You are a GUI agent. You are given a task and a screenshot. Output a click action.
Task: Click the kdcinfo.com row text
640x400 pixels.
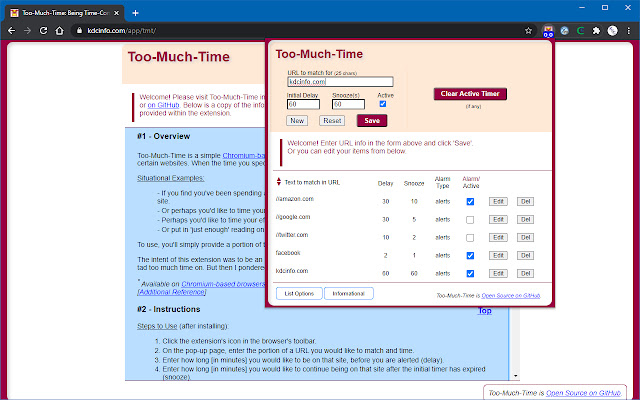pos(292,271)
